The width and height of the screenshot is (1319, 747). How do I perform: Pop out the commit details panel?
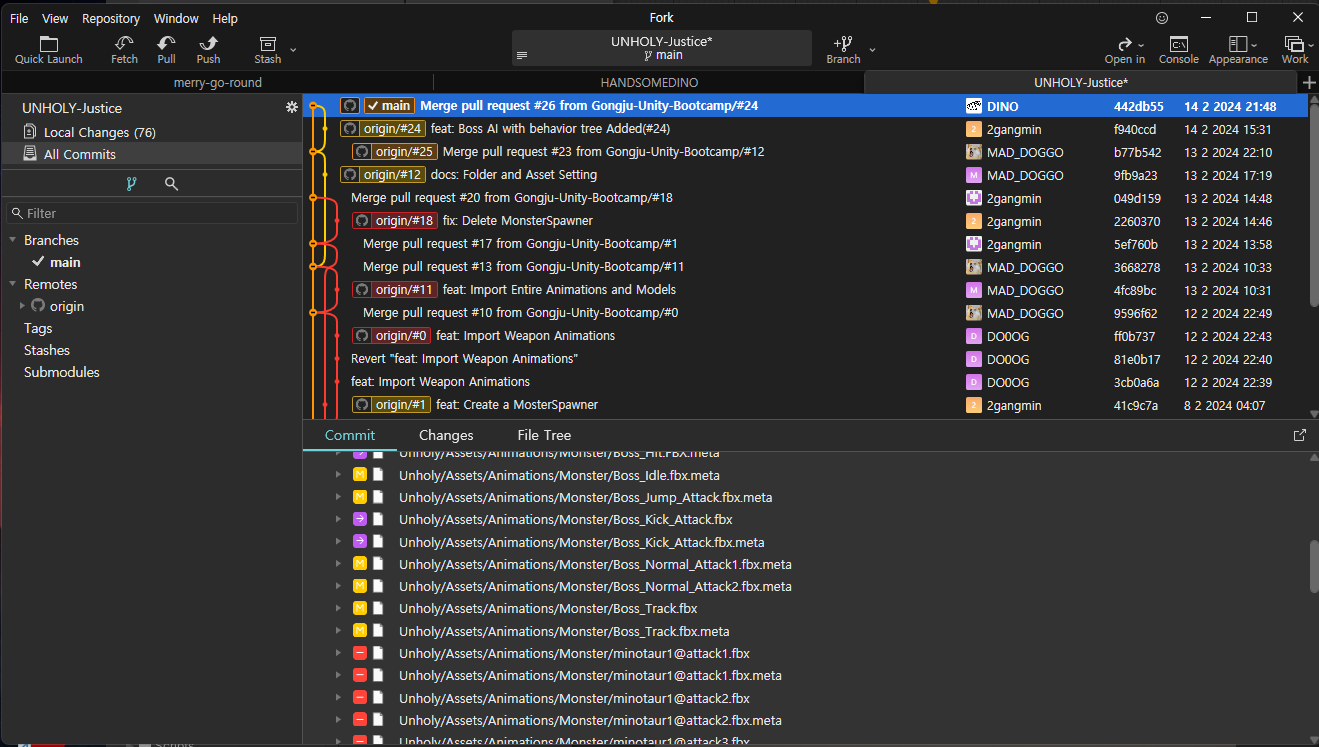coord(1300,435)
